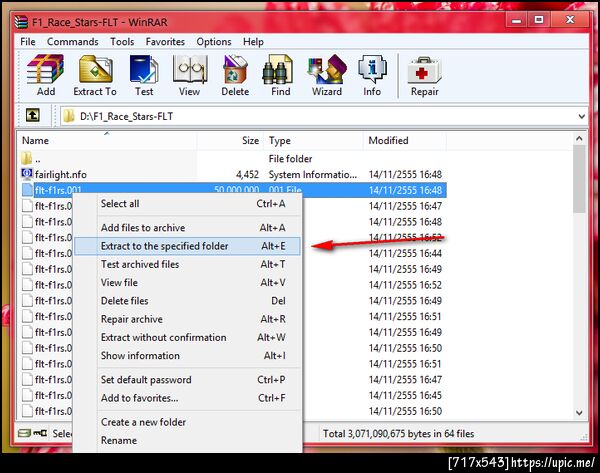
Task: Click the WinRAR title bar app icon
Action: (x=21, y=22)
